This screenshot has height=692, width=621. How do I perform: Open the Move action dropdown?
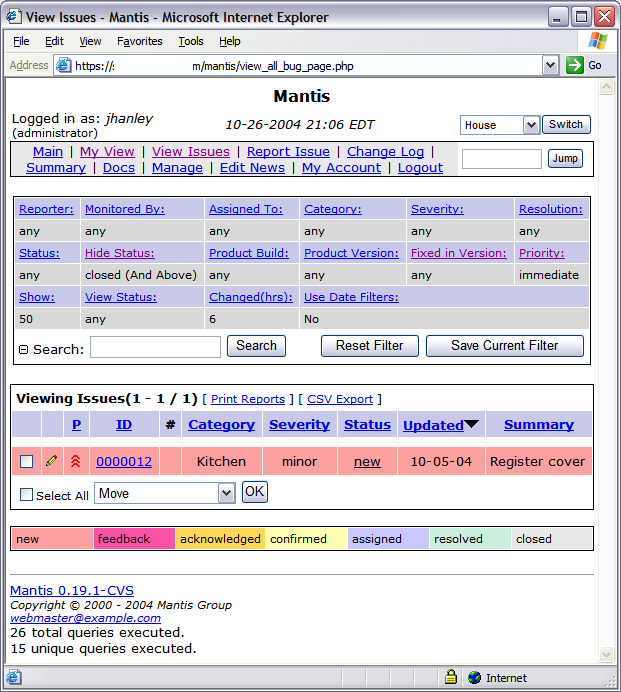(226, 493)
